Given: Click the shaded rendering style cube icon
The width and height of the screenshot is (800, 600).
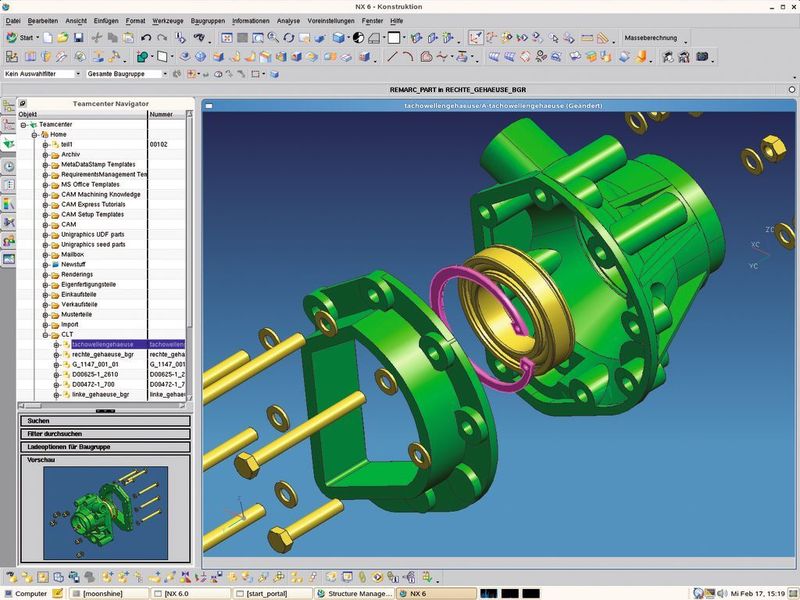Looking at the screenshot, I should (x=338, y=38).
